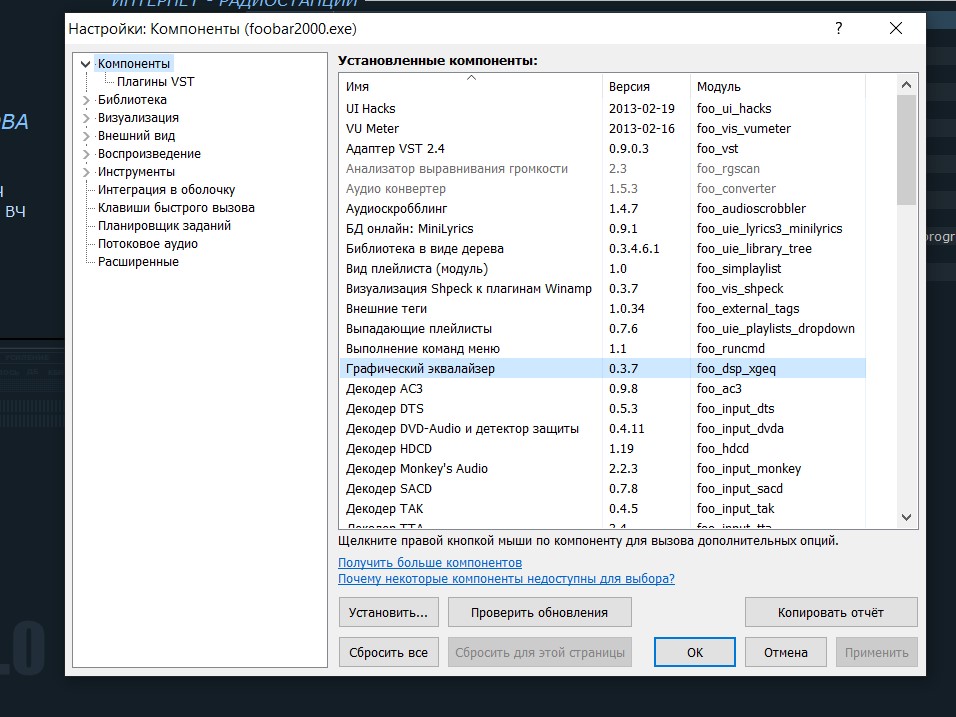The image size is (956, 717).
Task: Select Вид плейлиста (модуль) row
Action: (602, 269)
